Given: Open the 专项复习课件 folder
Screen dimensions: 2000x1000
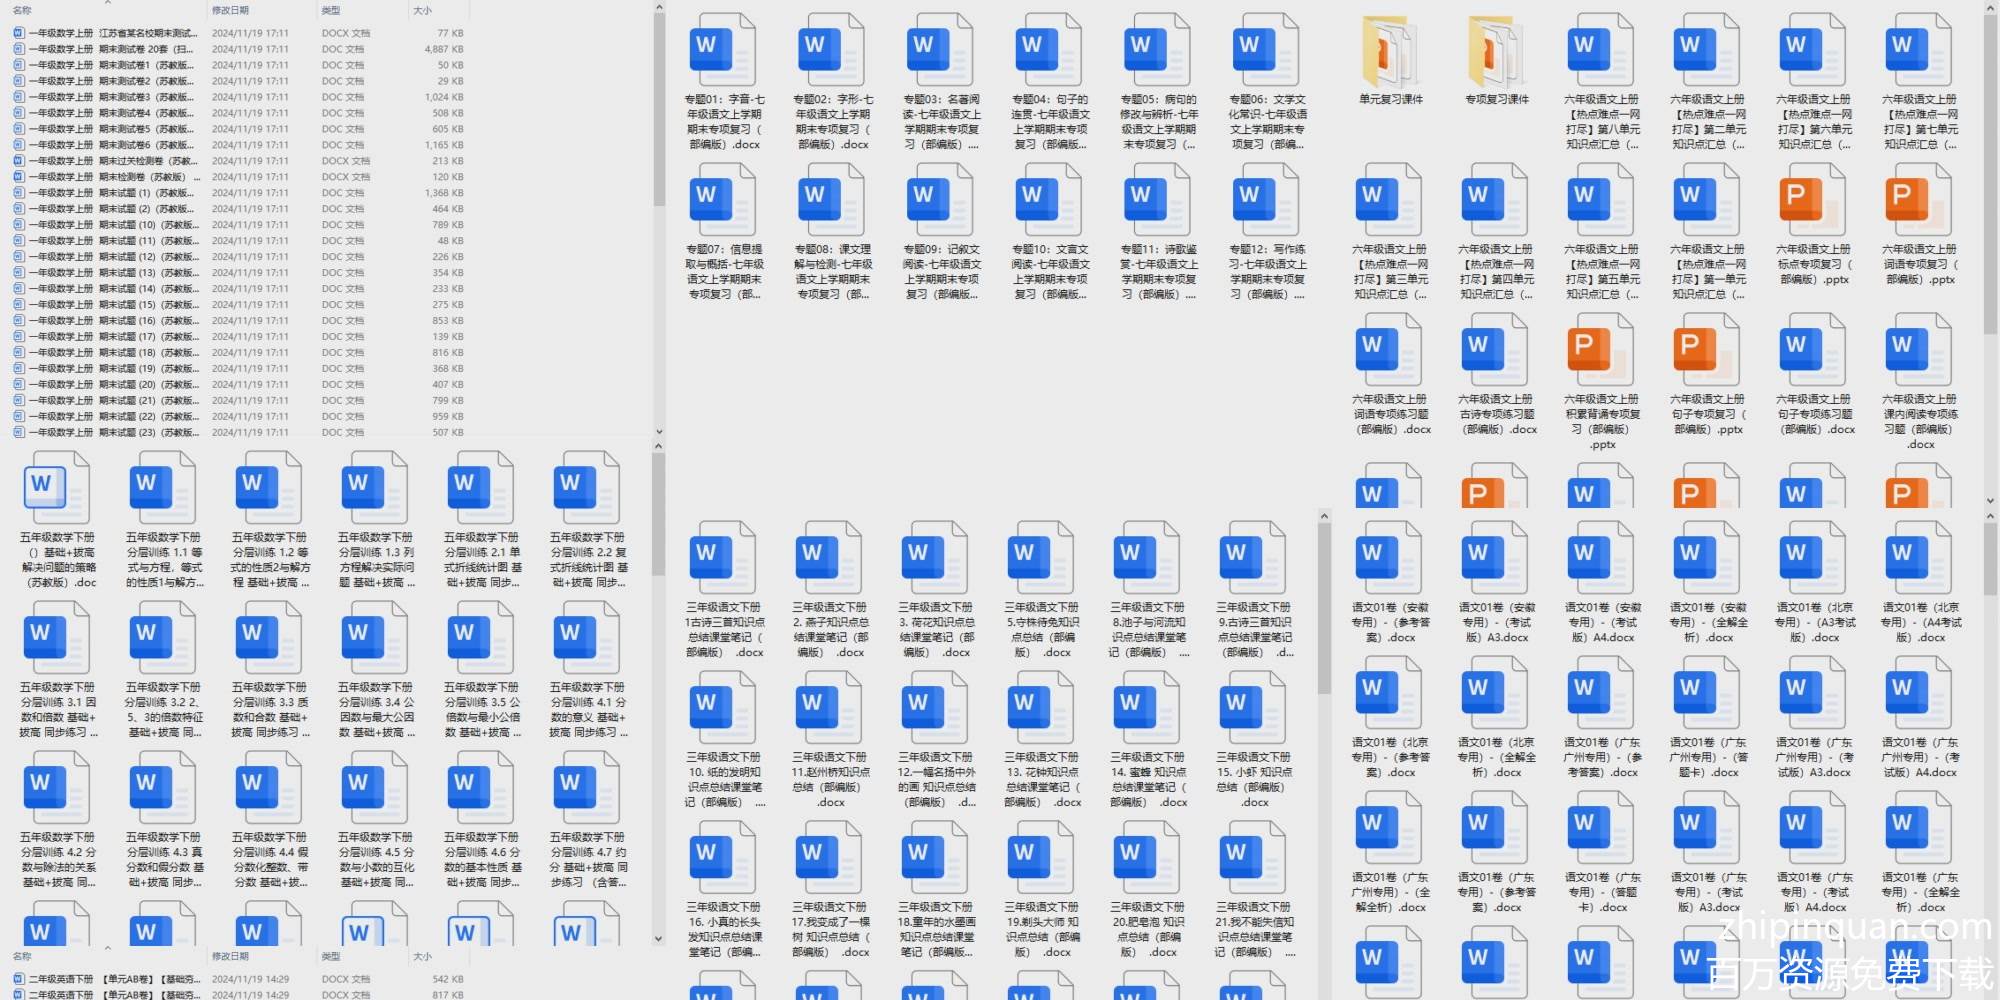Looking at the screenshot, I should pos(1496,52).
